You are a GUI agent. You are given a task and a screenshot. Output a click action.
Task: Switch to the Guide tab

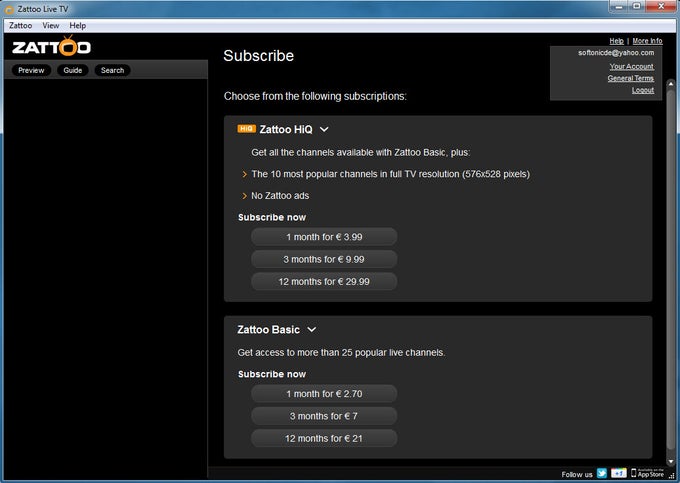(73, 70)
